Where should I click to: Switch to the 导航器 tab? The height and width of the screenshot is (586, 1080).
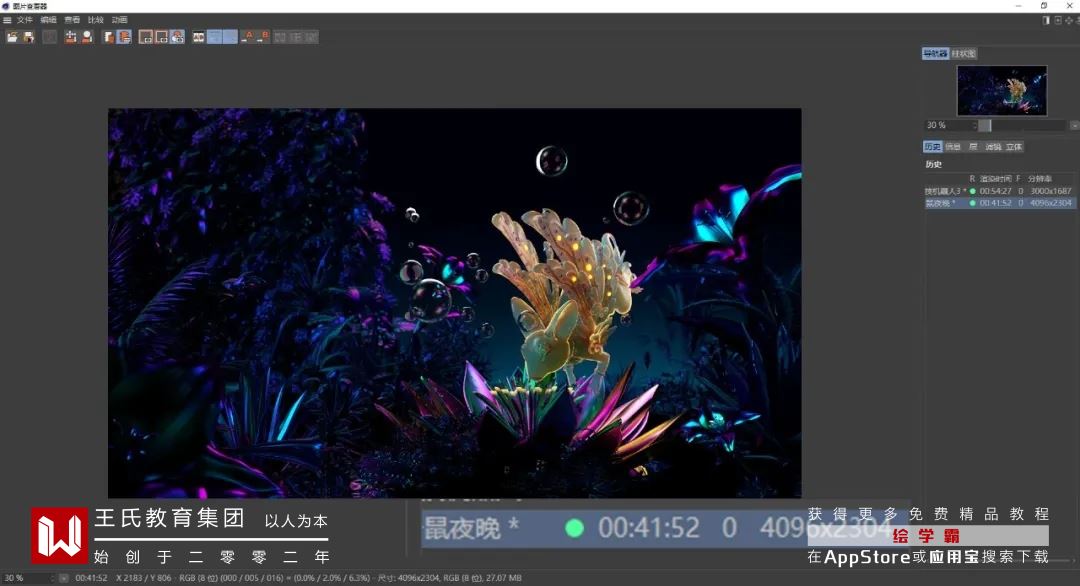[935, 54]
